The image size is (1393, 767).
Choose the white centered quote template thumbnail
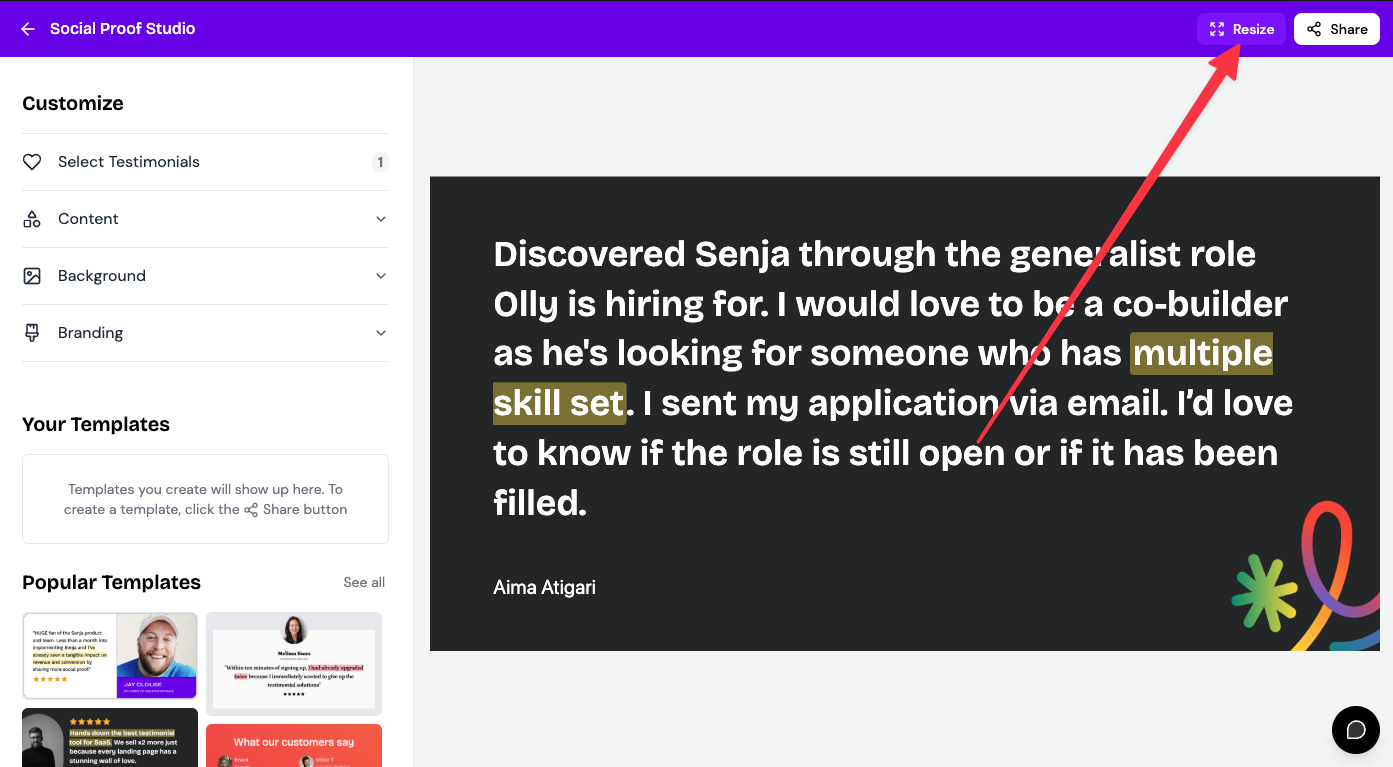294,663
